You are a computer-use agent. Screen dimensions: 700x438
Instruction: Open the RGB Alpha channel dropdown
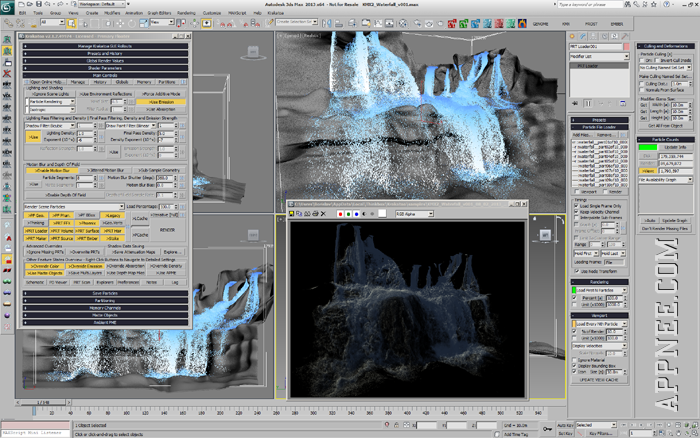(414, 214)
